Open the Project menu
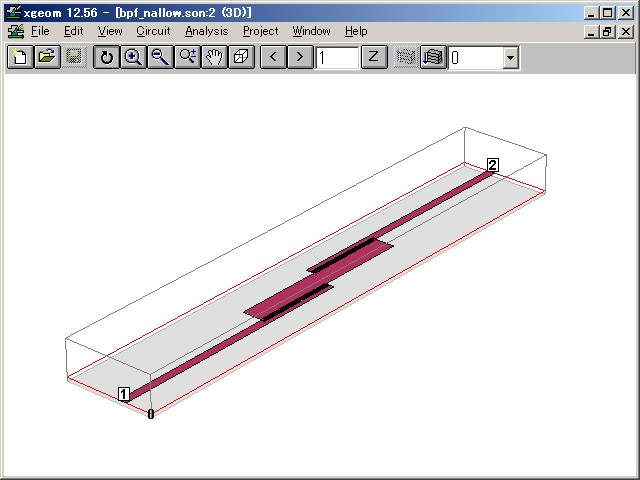The height and width of the screenshot is (480, 640). (x=260, y=31)
